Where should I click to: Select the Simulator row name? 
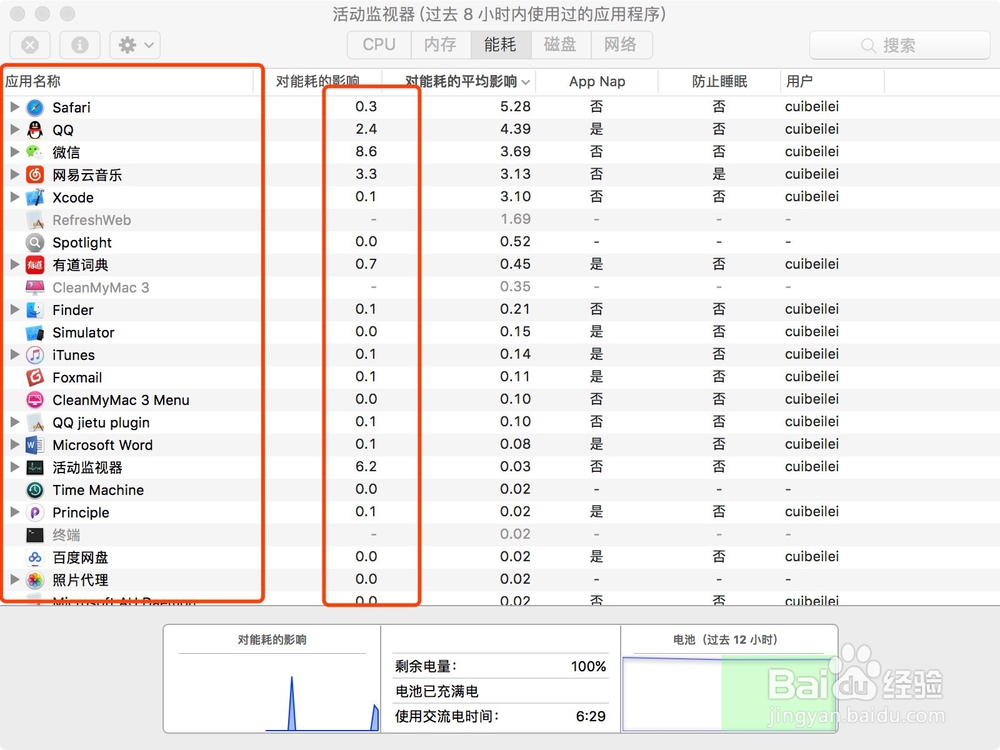click(84, 332)
